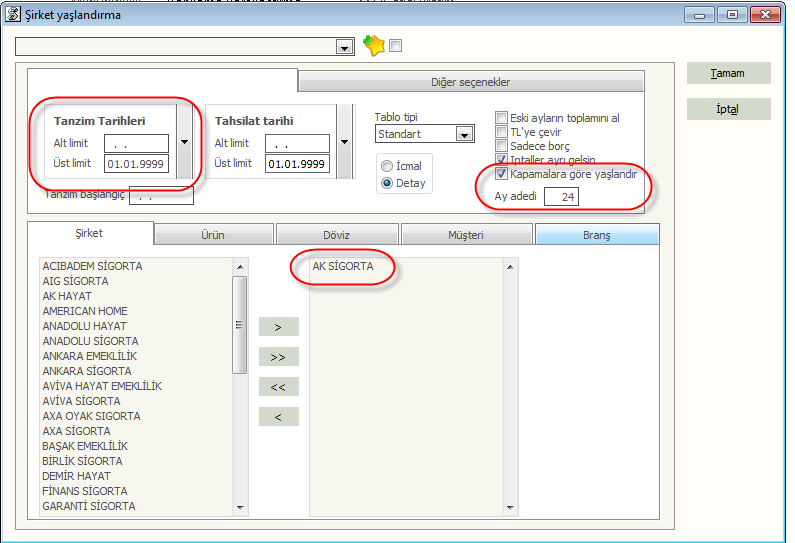Click the double left arrow remove-all button
795x543 pixels.
coord(278,386)
